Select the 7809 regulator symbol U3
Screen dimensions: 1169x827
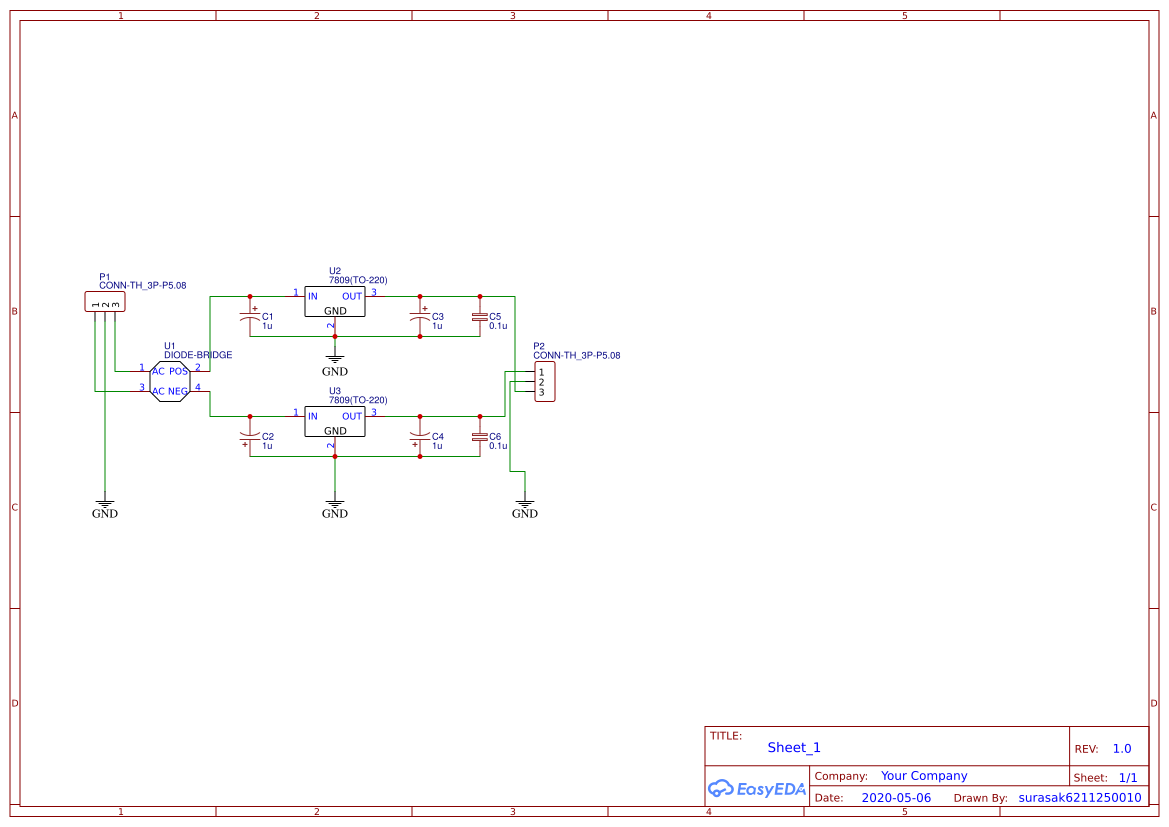pyautogui.click(x=334, y=423)
